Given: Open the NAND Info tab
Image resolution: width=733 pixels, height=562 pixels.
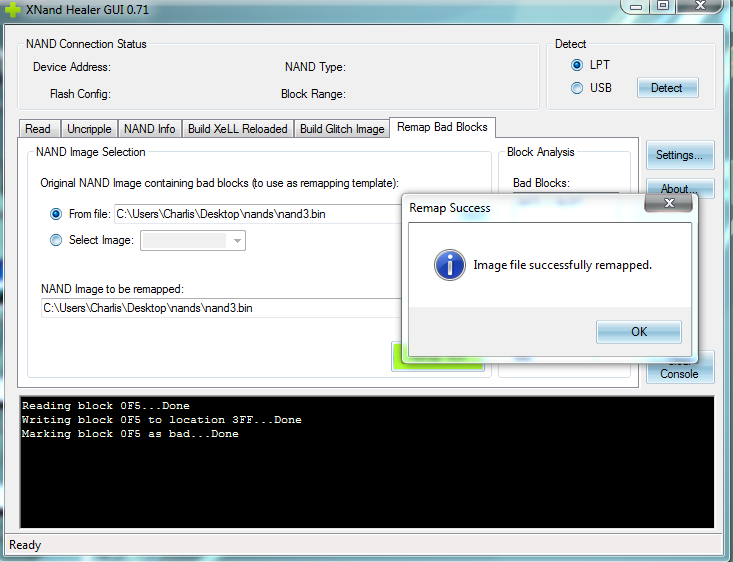Looking at the screenshot, I should 150,129.
